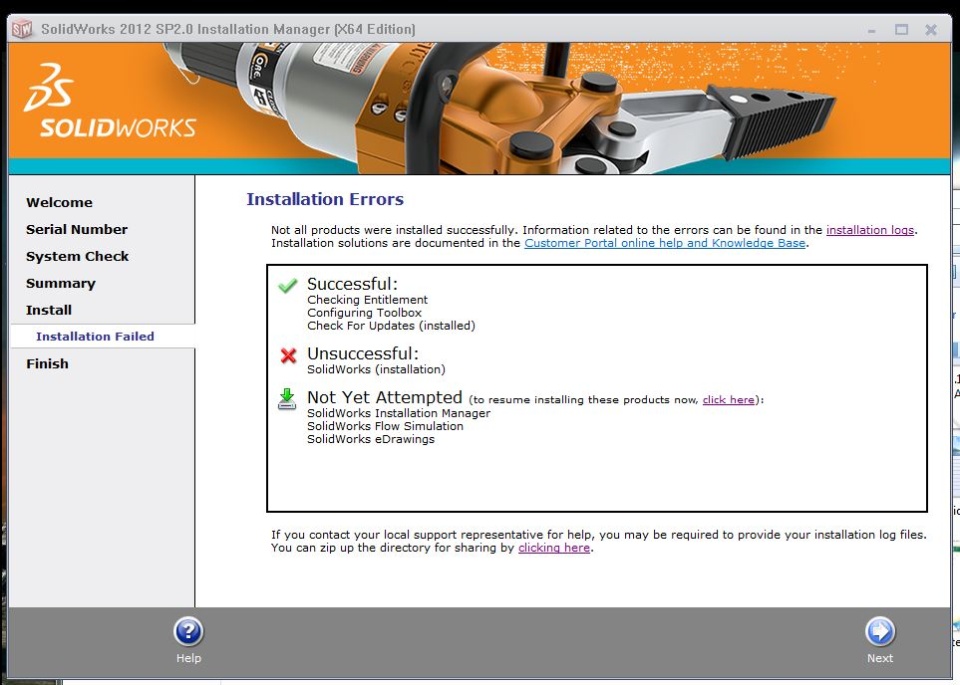960x685 pixels.
Task: Close the Installation Manager window
Action: pyautogui.click(x=931, y=29)
